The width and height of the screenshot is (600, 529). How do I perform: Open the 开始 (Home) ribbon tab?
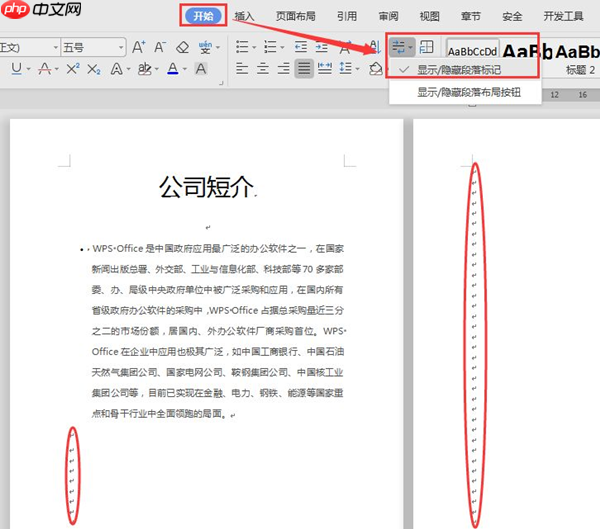click(x=203, y=16)
